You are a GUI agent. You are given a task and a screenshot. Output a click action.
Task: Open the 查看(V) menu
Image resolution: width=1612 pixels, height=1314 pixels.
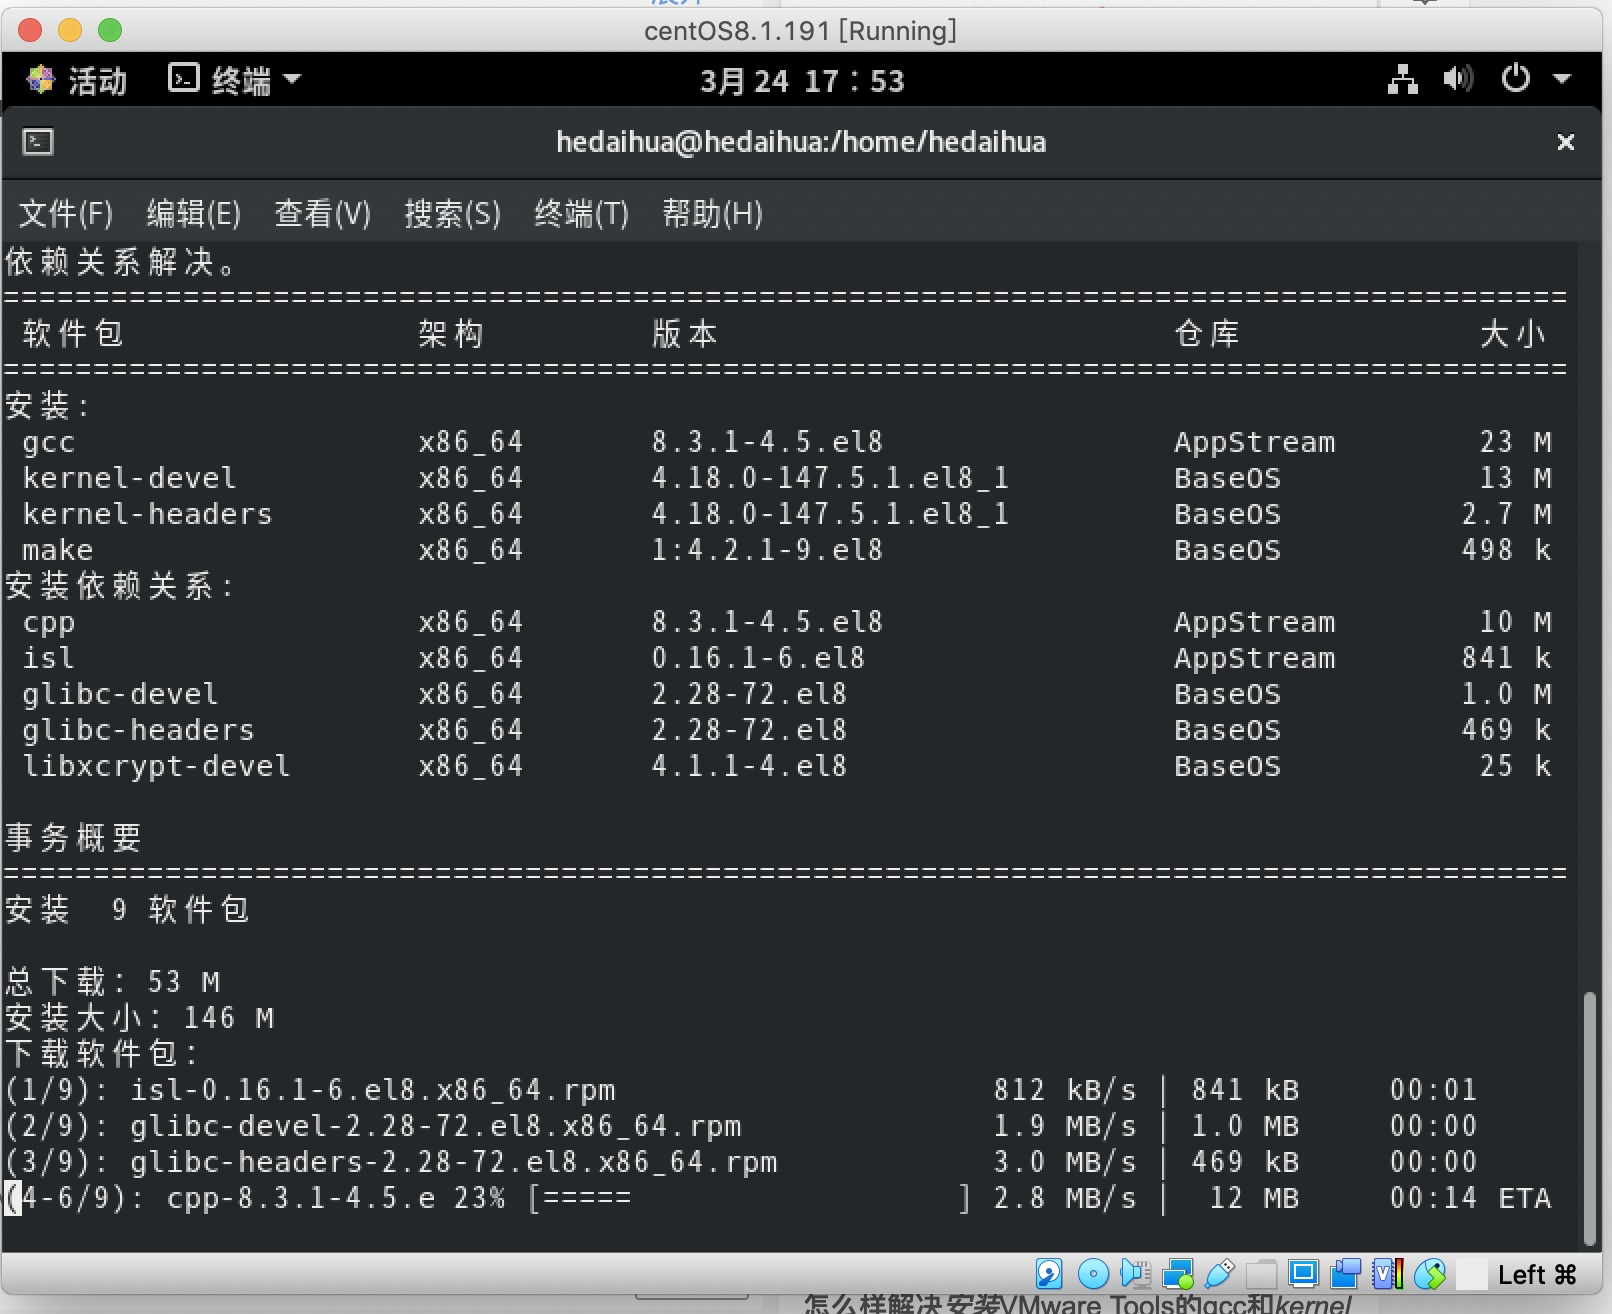pos(323,213)
